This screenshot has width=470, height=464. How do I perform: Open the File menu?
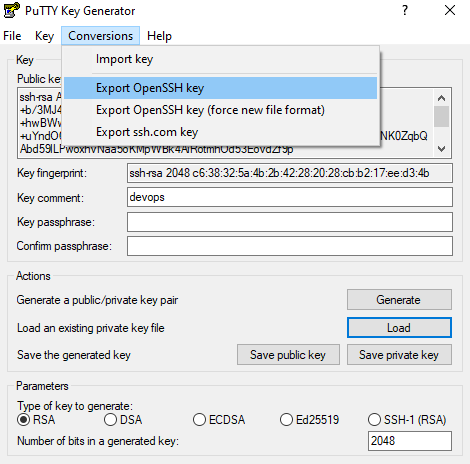point(12,36)
